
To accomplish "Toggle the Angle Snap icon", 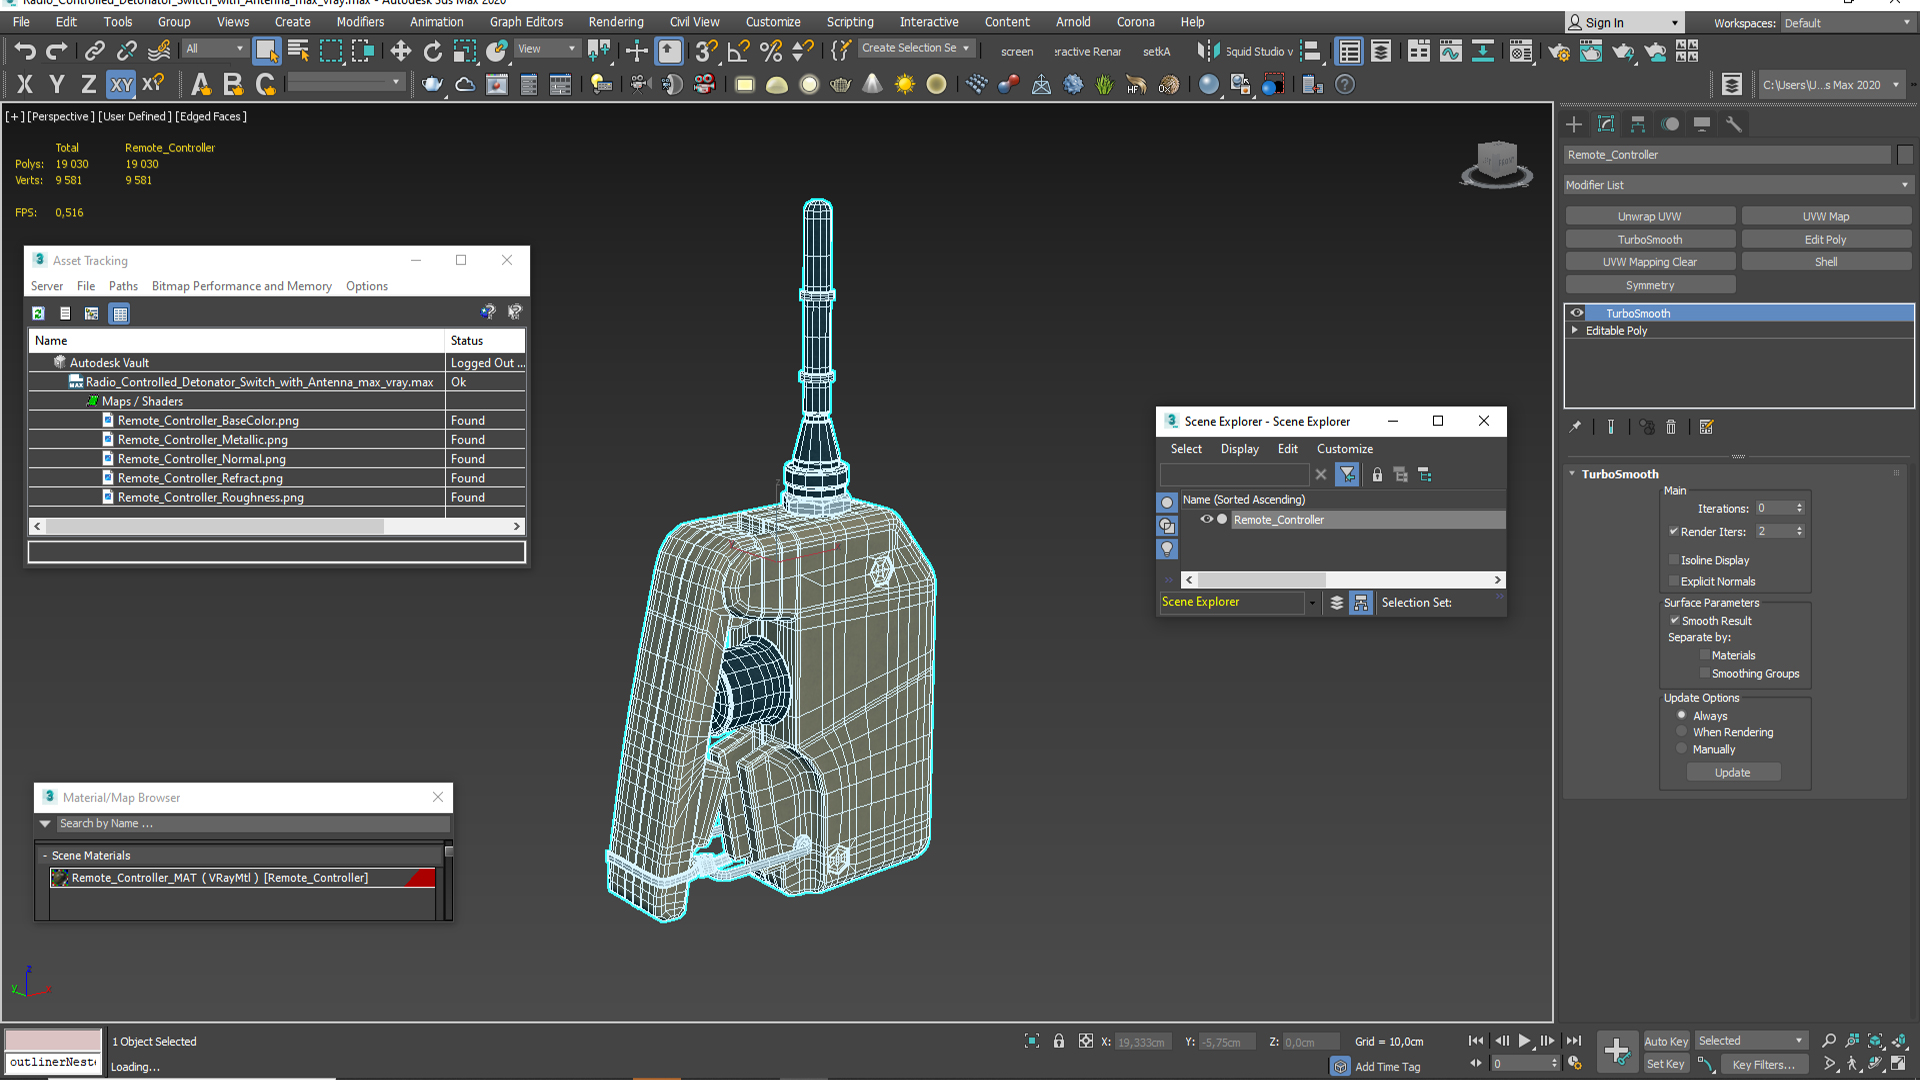I will [x=739, y=50].
